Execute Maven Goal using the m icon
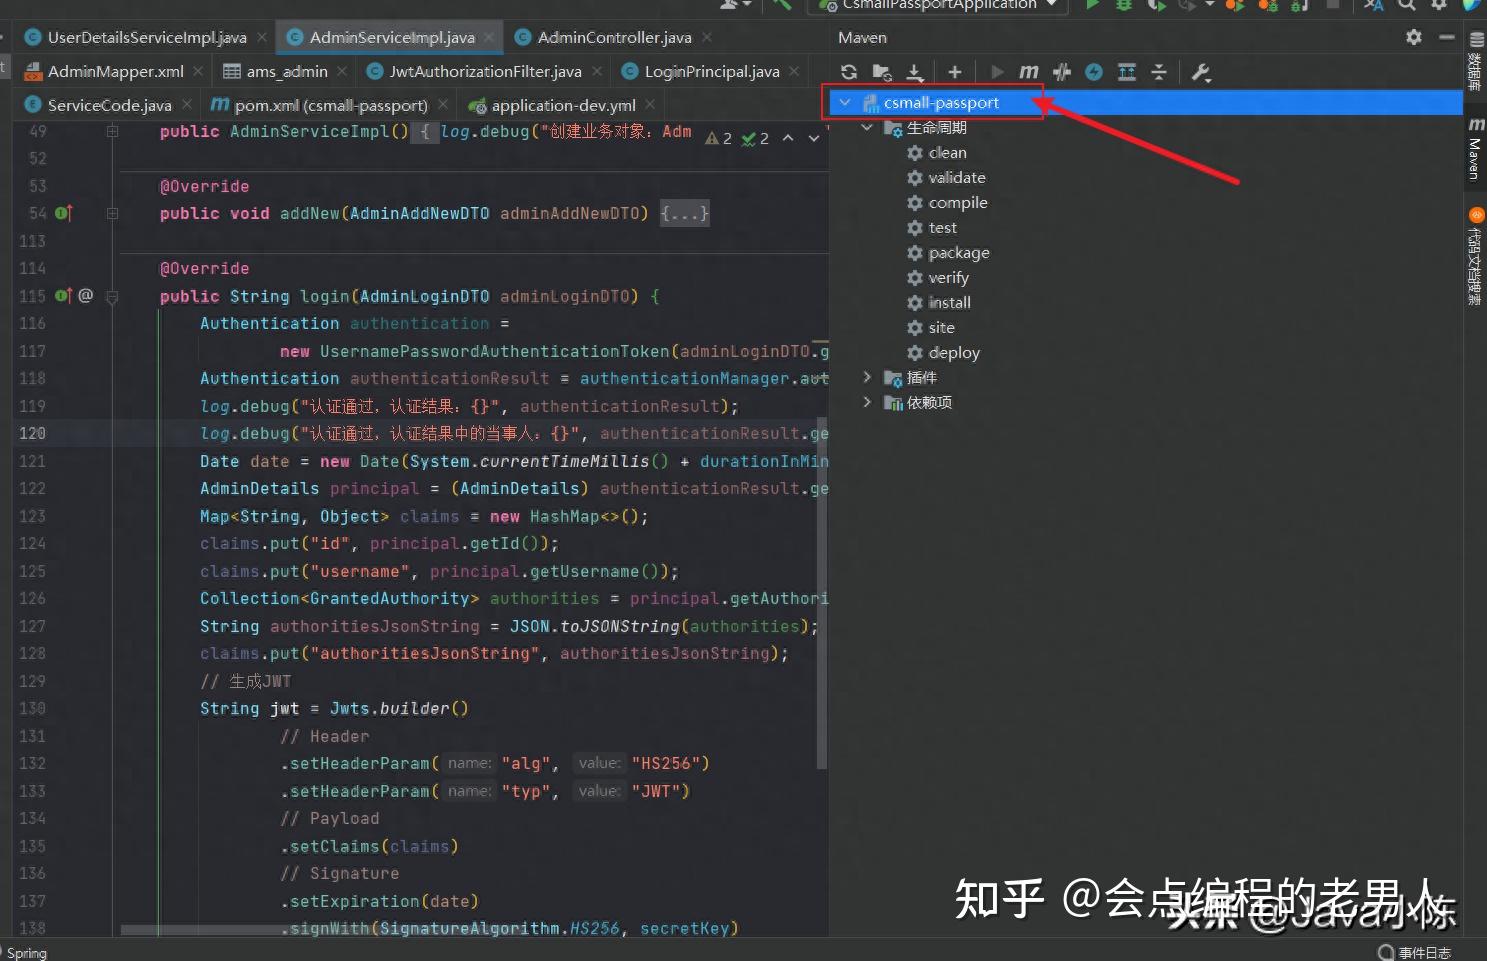This screenshot has width=1487, height=961. coord(1028,71)
